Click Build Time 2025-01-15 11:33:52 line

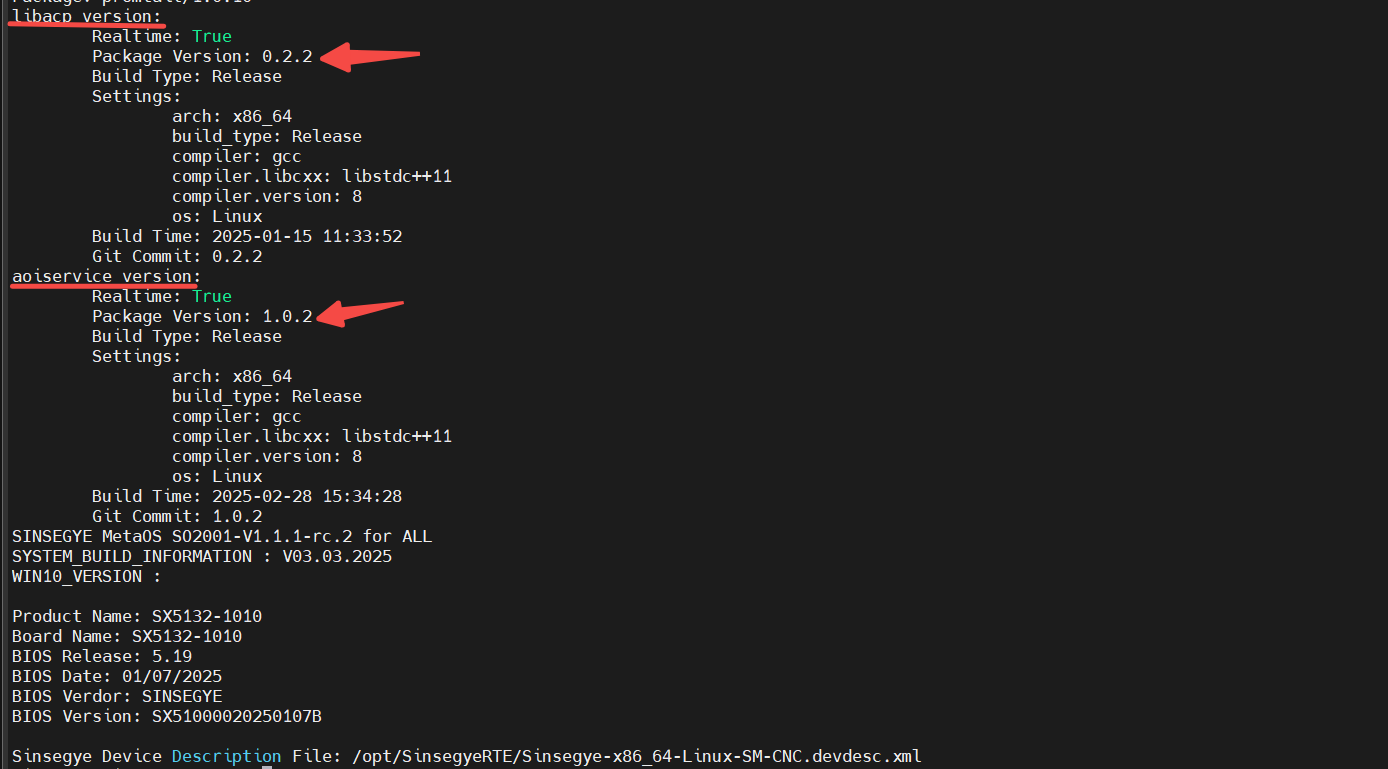246,236
